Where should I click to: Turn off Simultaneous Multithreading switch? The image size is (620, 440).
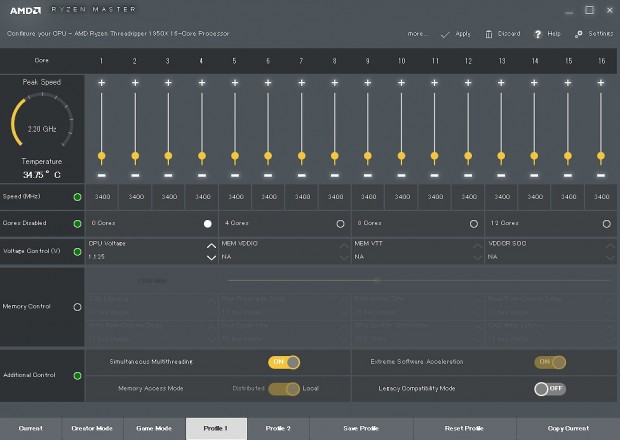(x=284, y=362)
